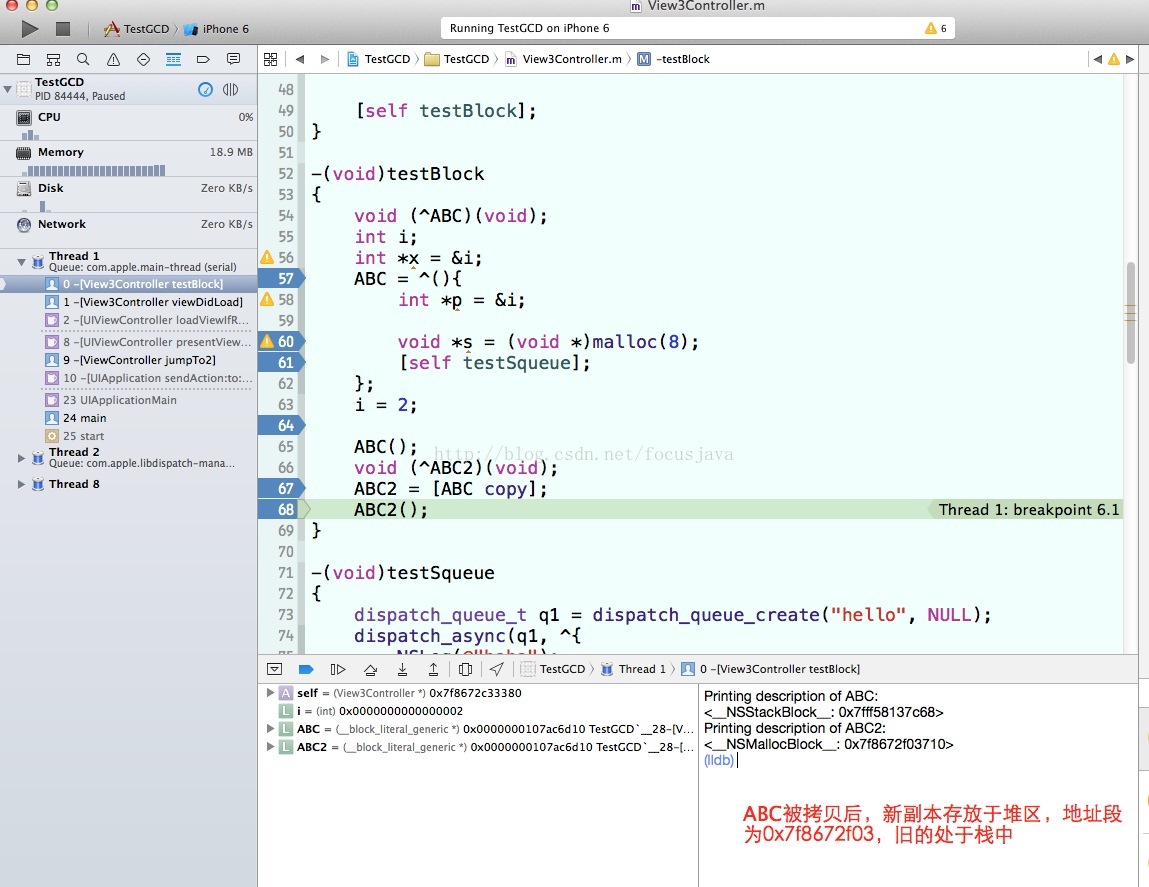Click the Stop button in toolbar
Viewport: 1149px width, 887px height.
tap(63, 29)
